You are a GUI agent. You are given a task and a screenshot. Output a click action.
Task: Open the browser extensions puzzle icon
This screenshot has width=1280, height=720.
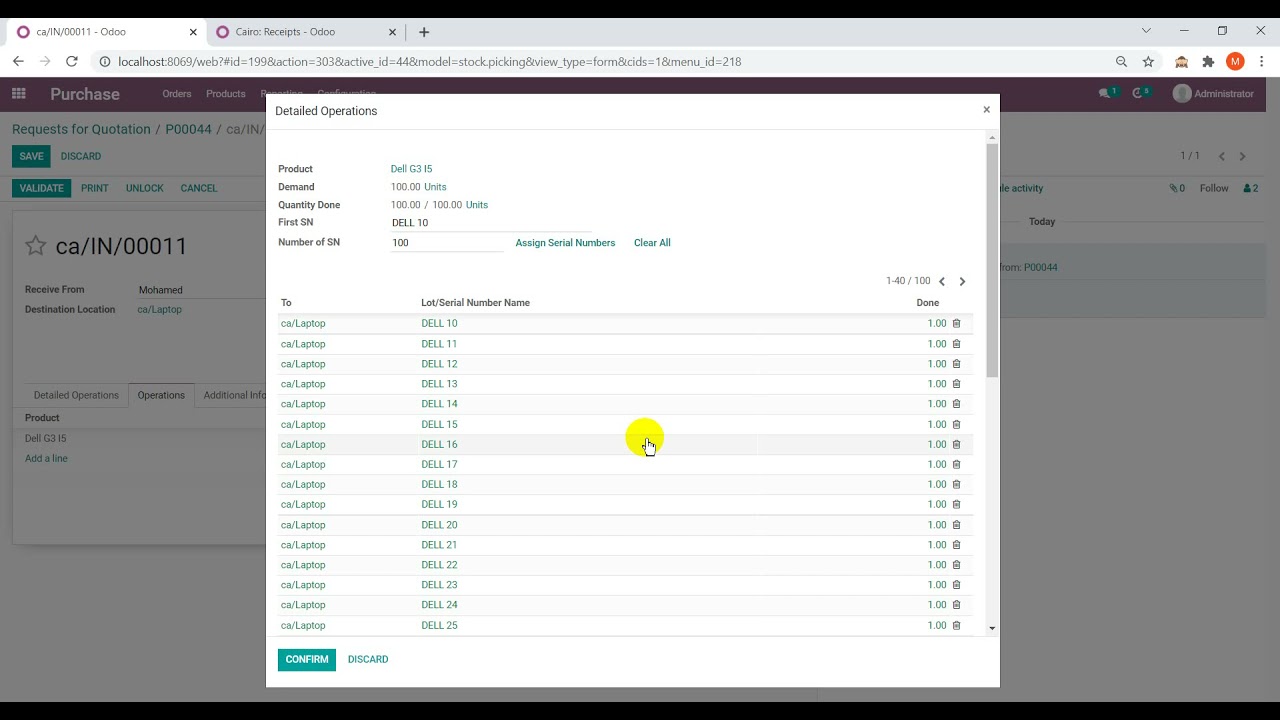[x=1208, y=62]
